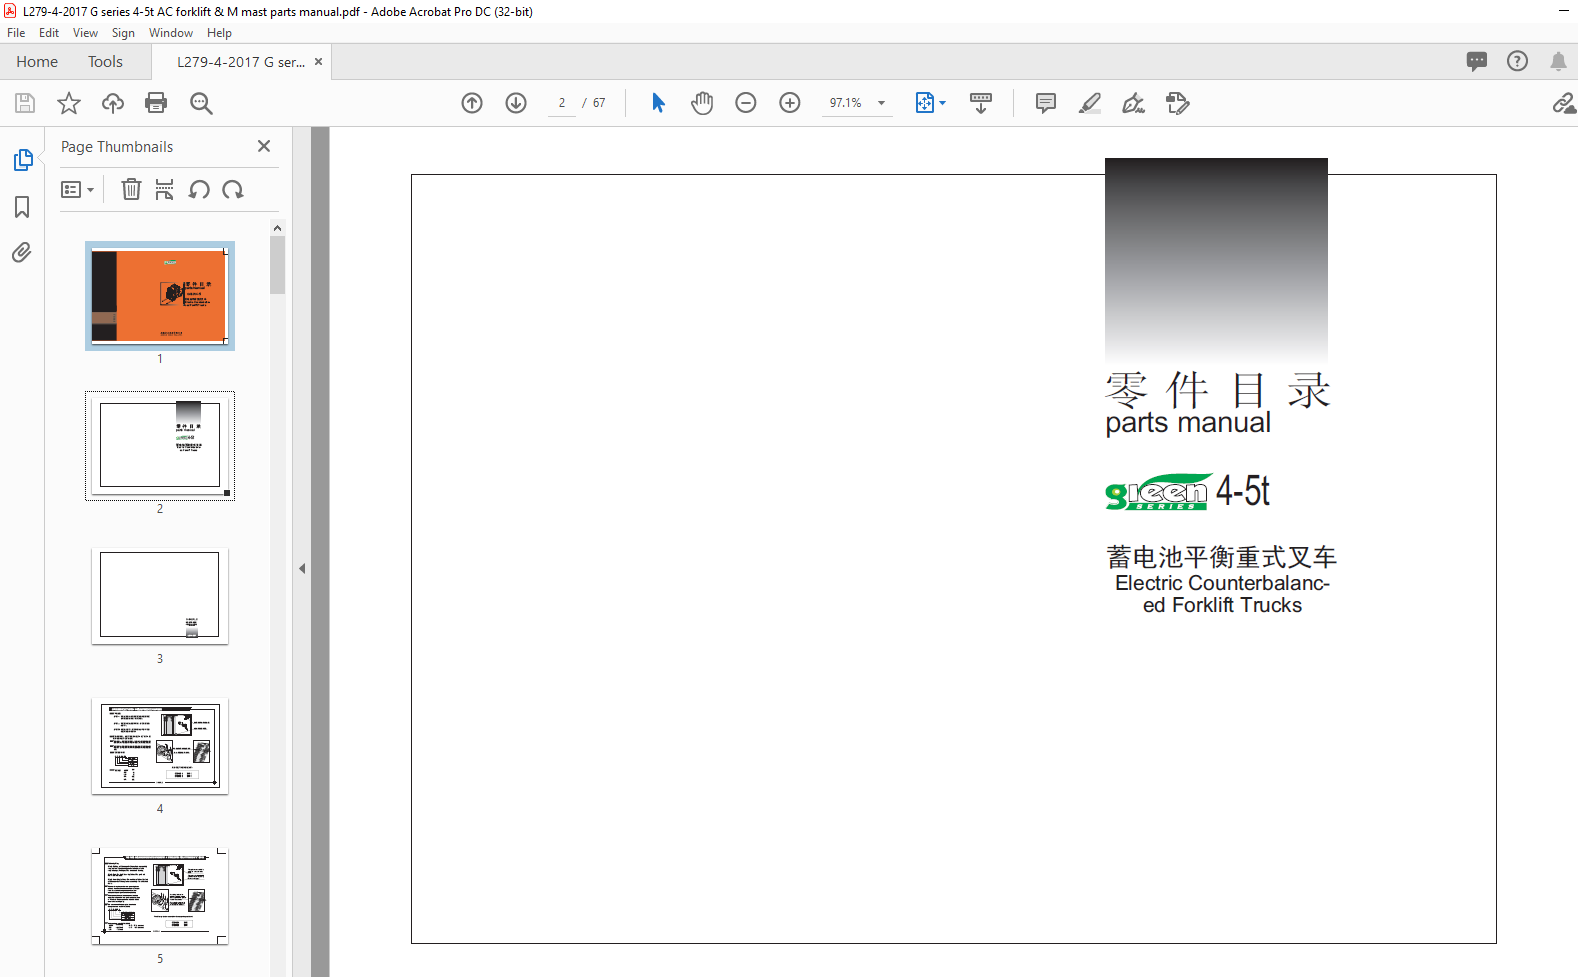Open the Sign document tool
Image resolution: width=1578 pixels, height=977 pixels.
1134,103
